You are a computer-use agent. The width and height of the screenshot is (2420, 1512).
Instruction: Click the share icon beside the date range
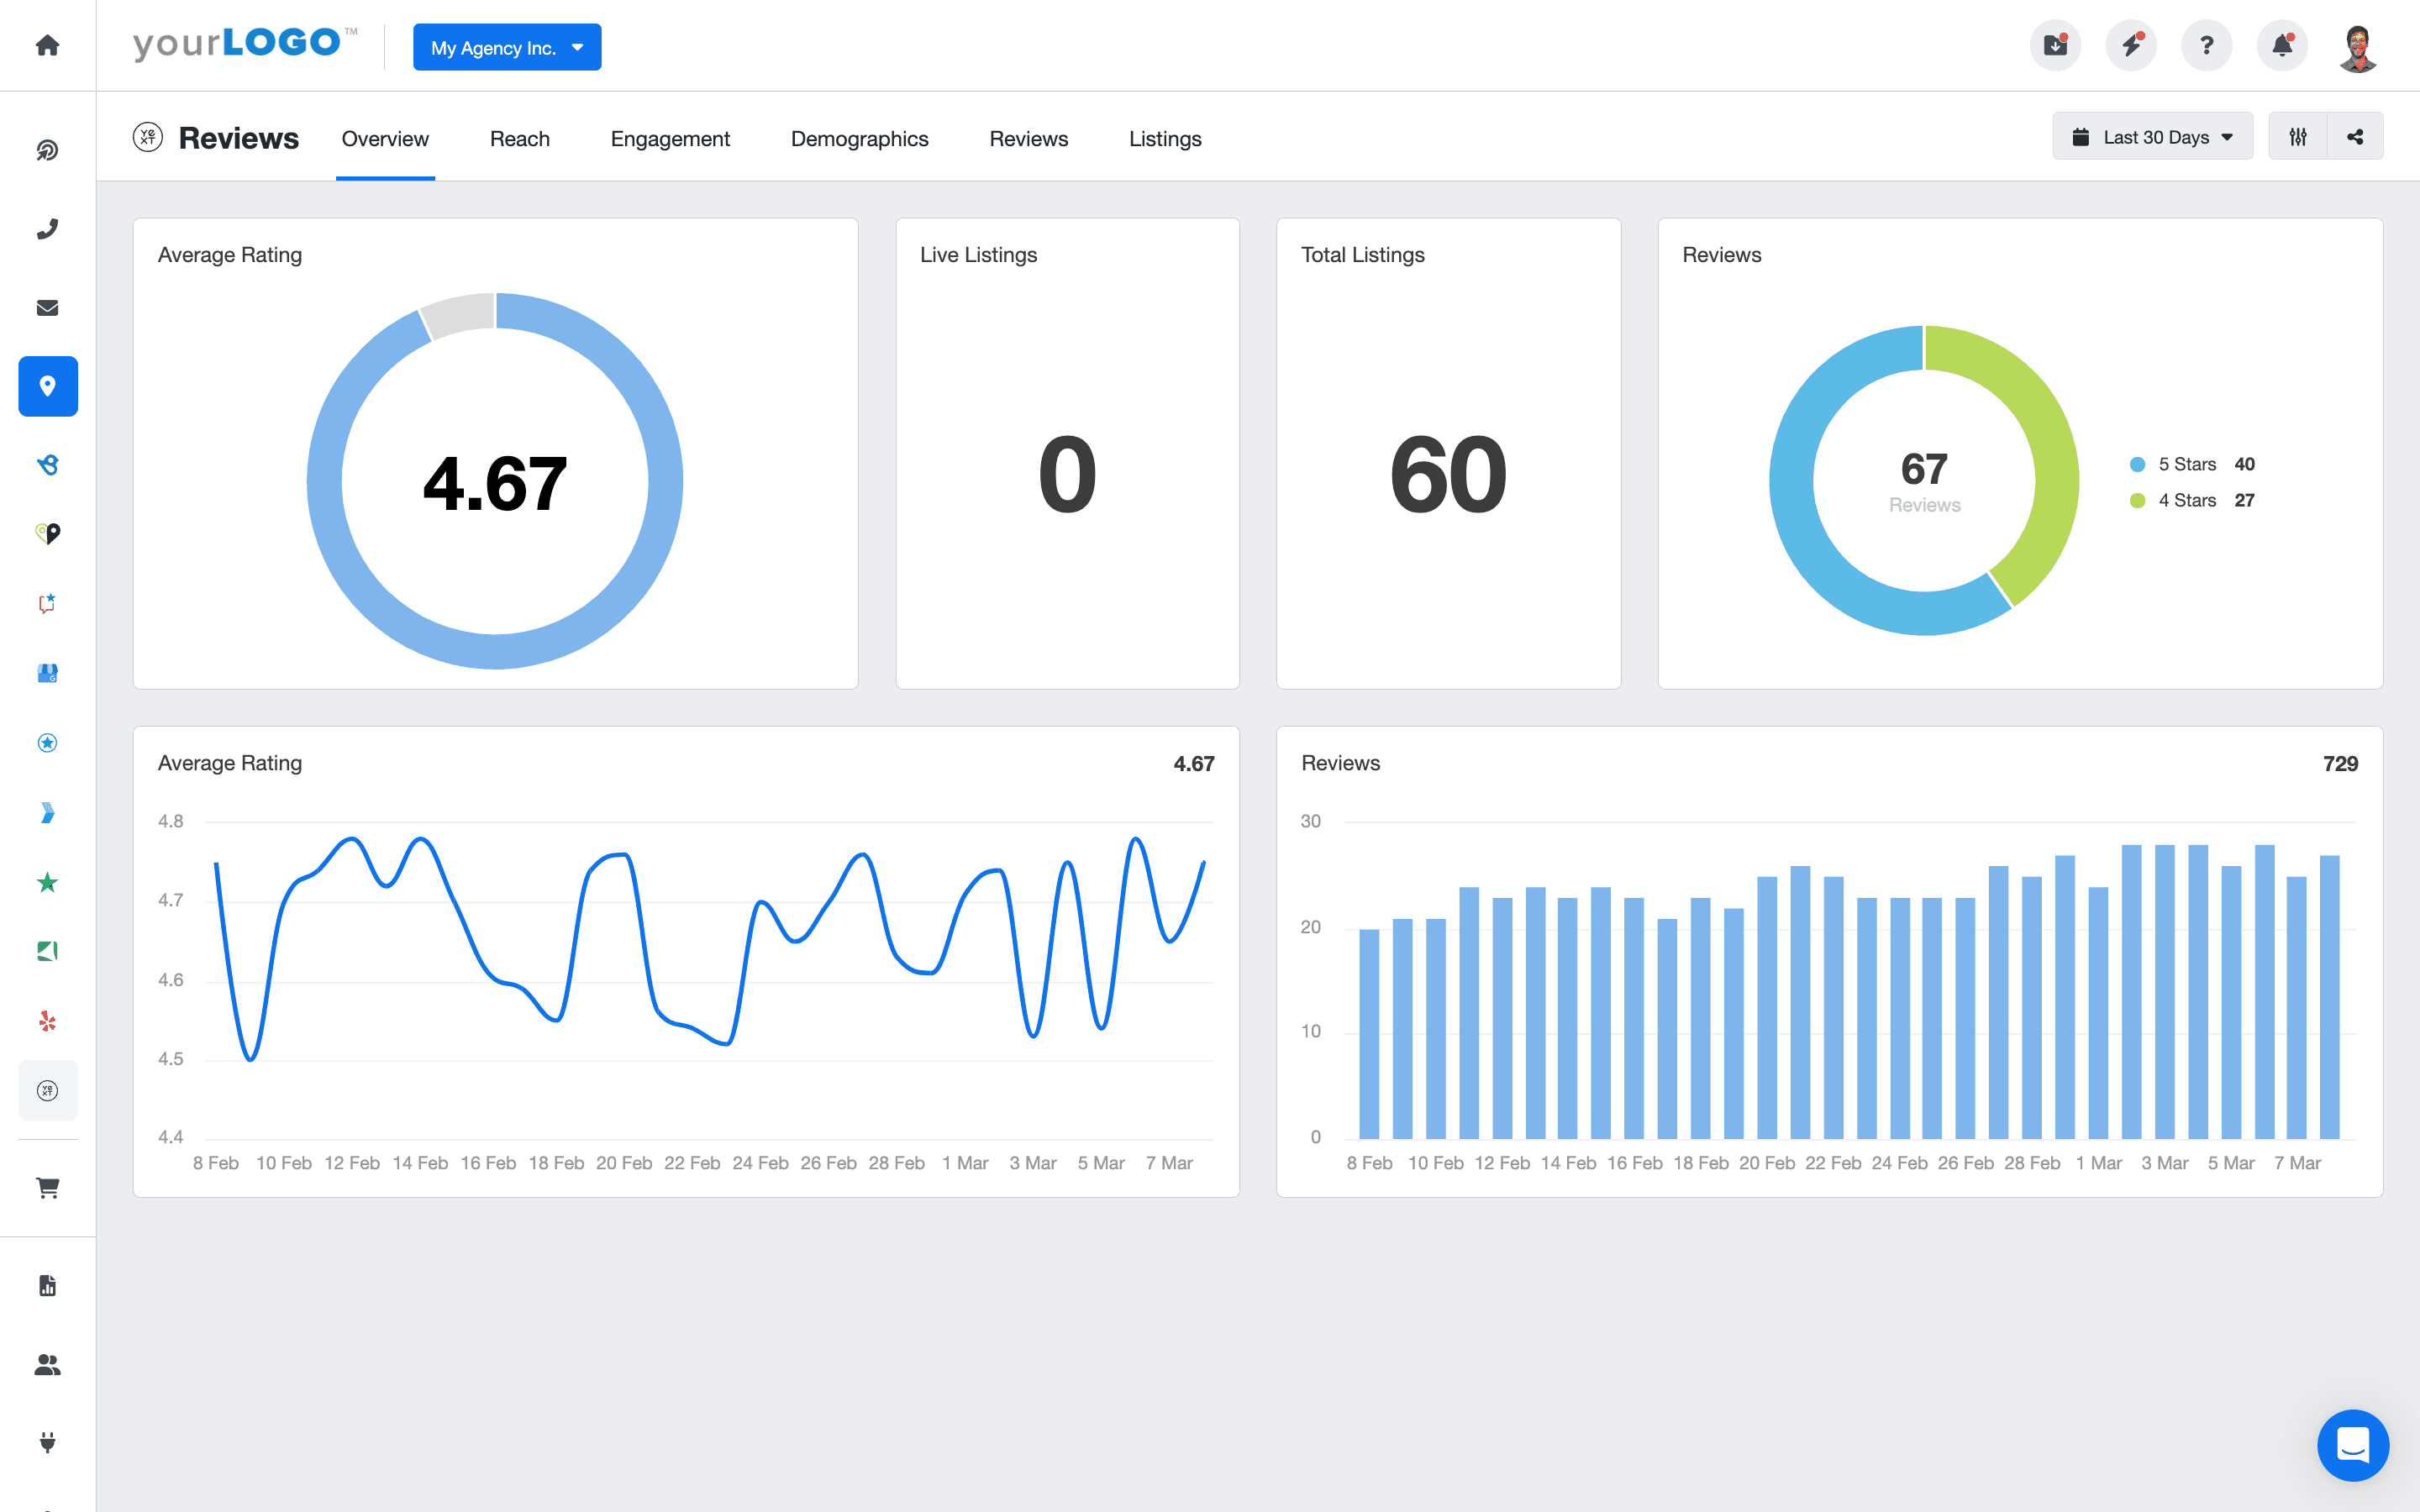tap(2355, 137)
